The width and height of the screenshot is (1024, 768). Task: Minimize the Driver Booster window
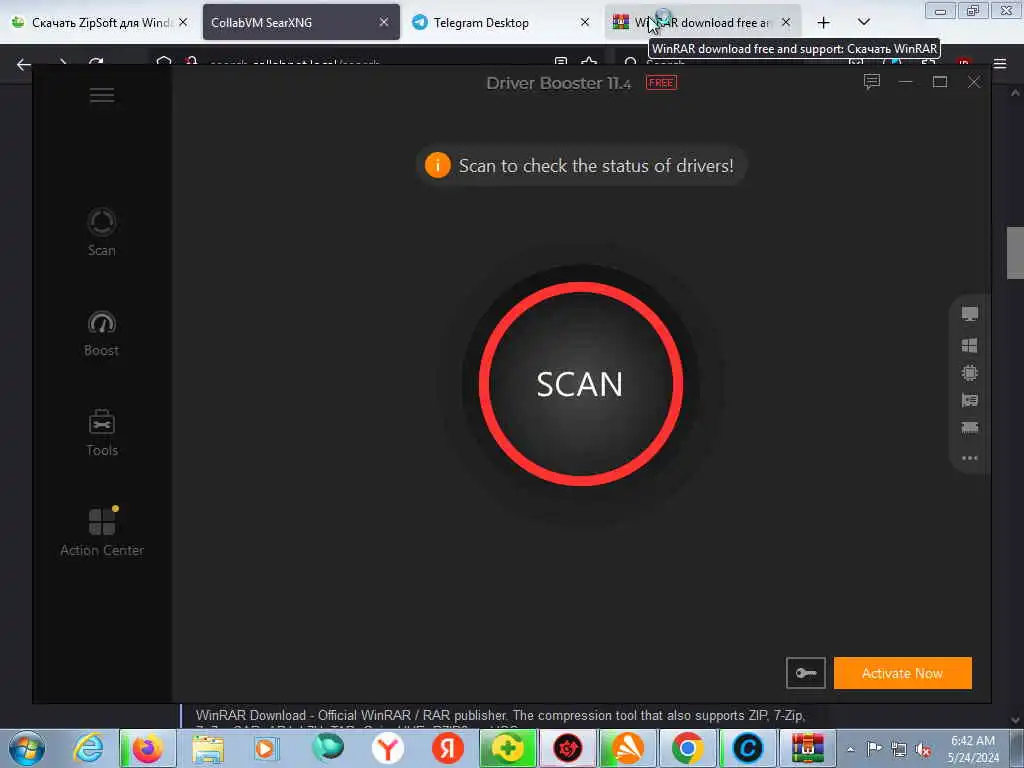click(x=905, y=82)
